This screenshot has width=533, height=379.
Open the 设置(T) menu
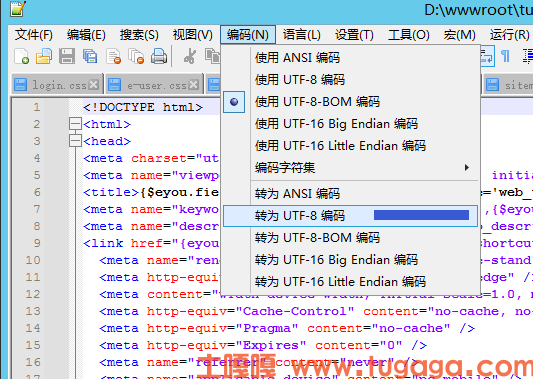click(354, 35)
